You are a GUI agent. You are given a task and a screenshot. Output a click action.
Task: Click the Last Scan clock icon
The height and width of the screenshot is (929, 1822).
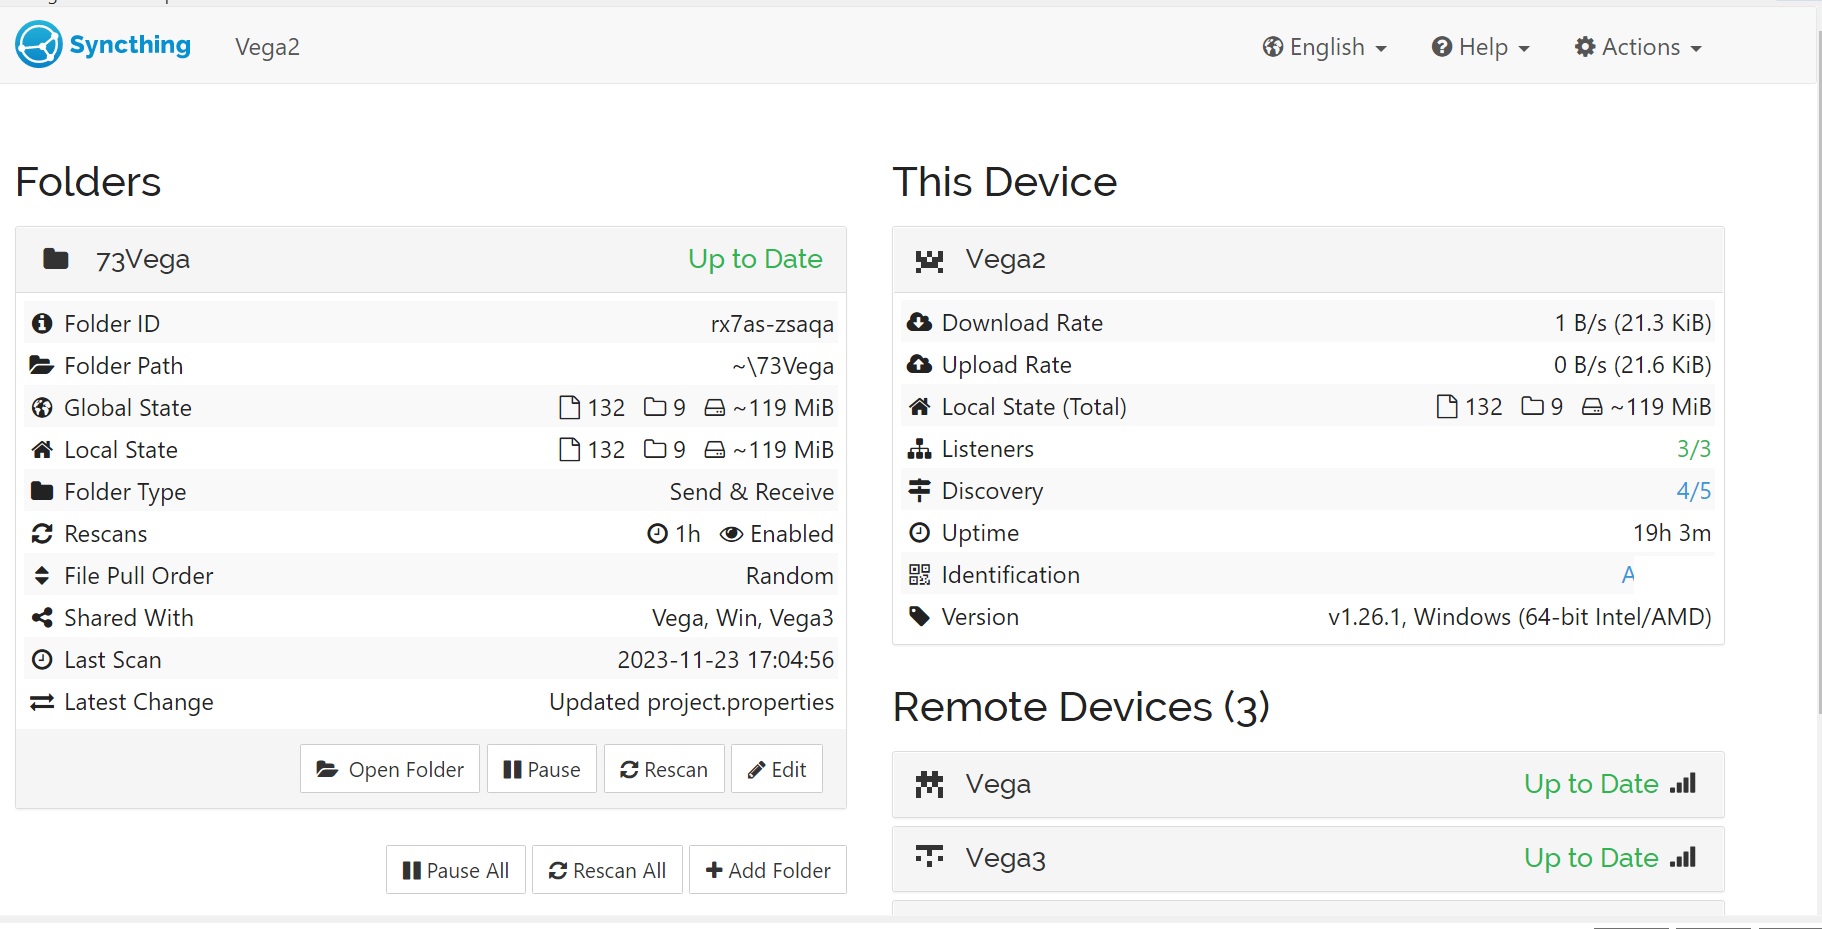coord(42,660)
